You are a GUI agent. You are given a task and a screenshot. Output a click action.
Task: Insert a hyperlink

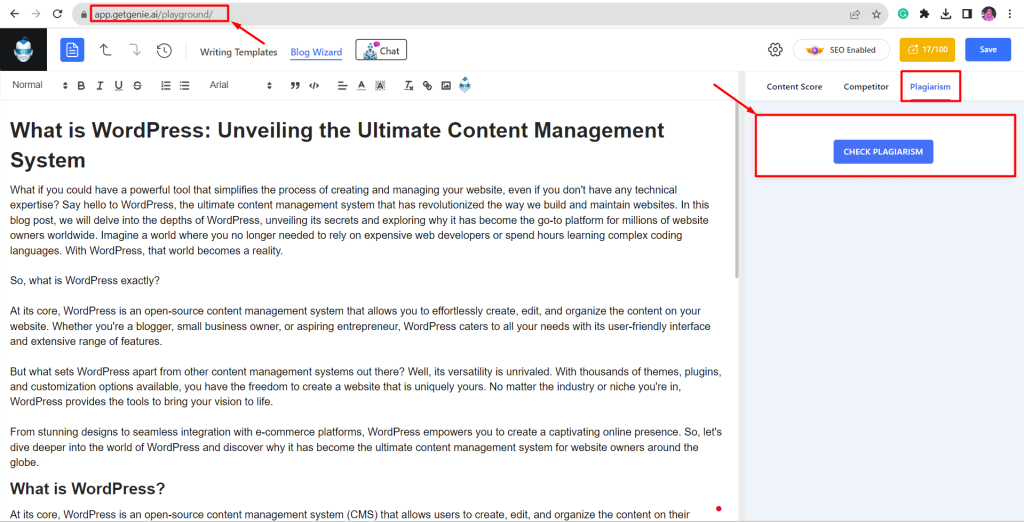point(427,86)
